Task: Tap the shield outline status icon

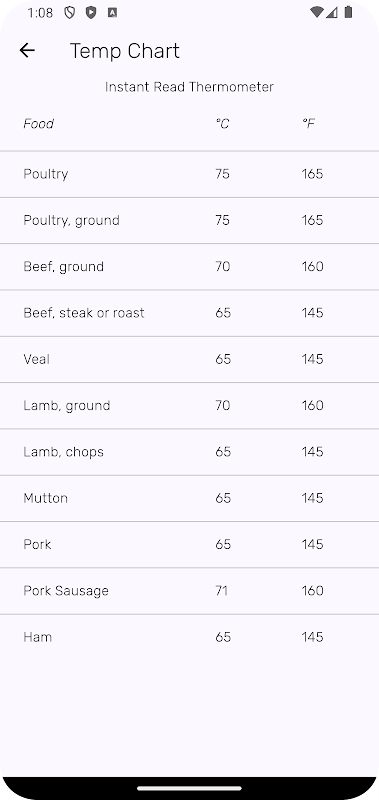Action: click(x=69, y=13)
